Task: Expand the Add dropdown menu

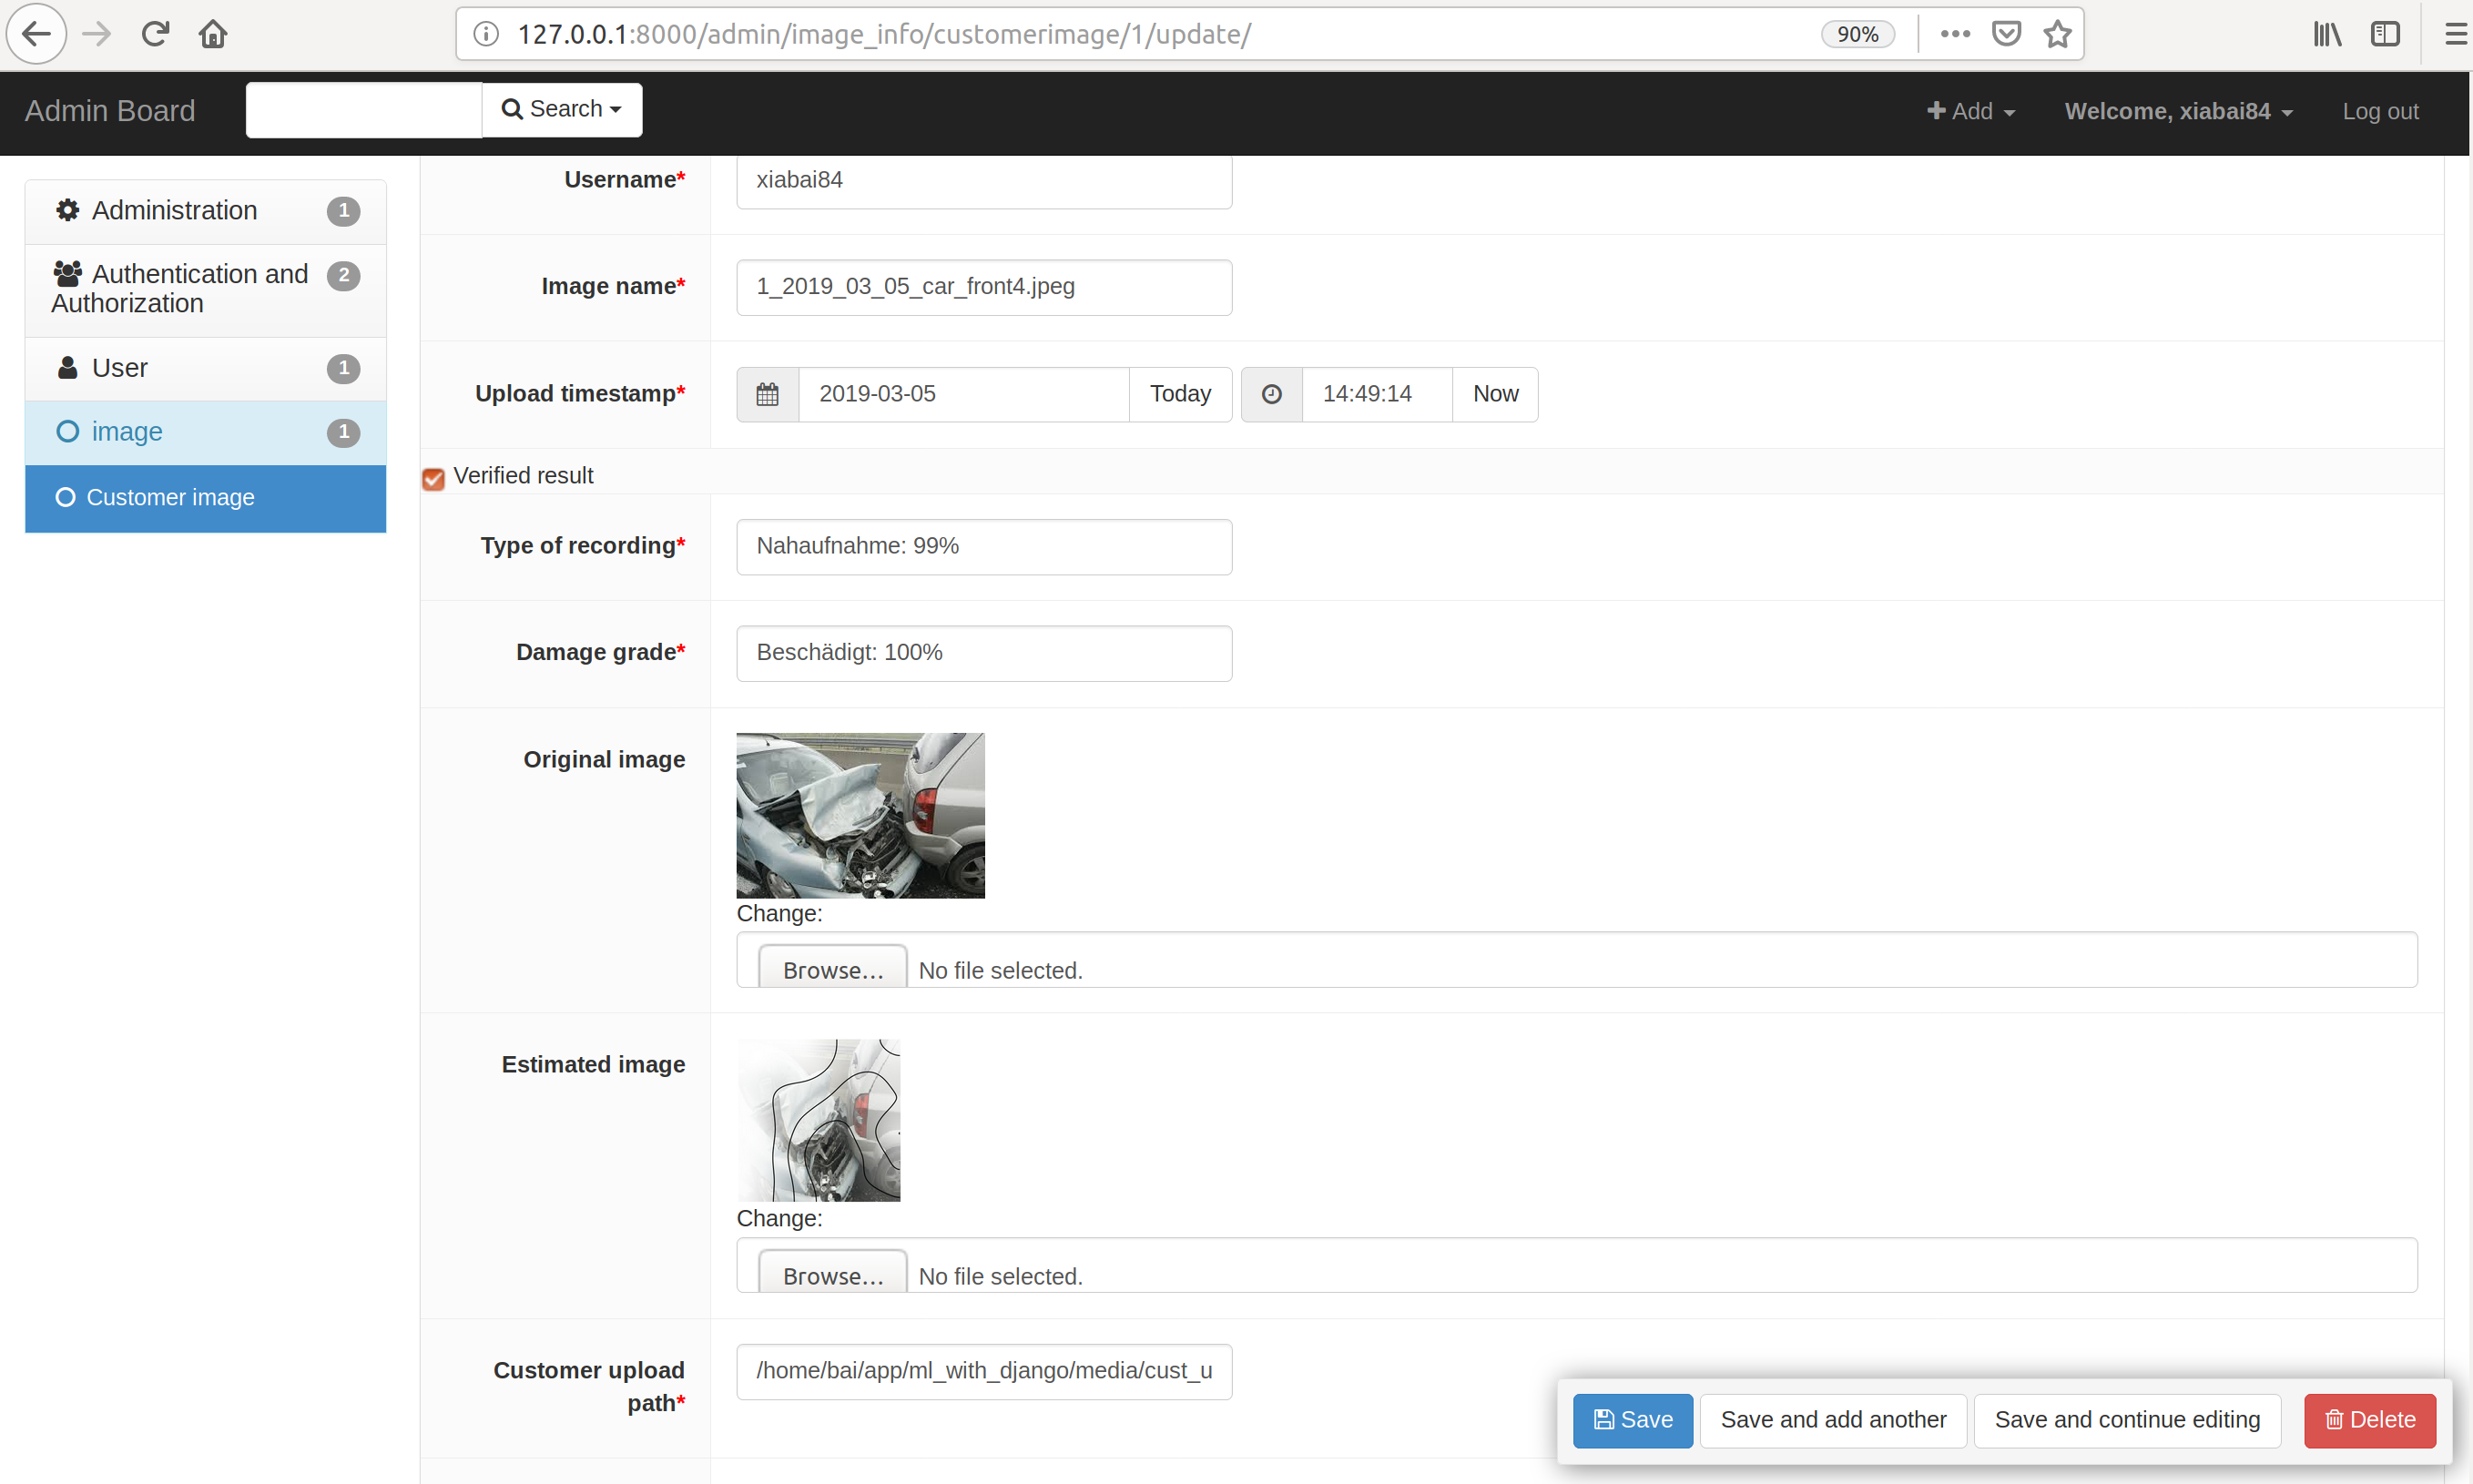Action: pos(1970,111)
